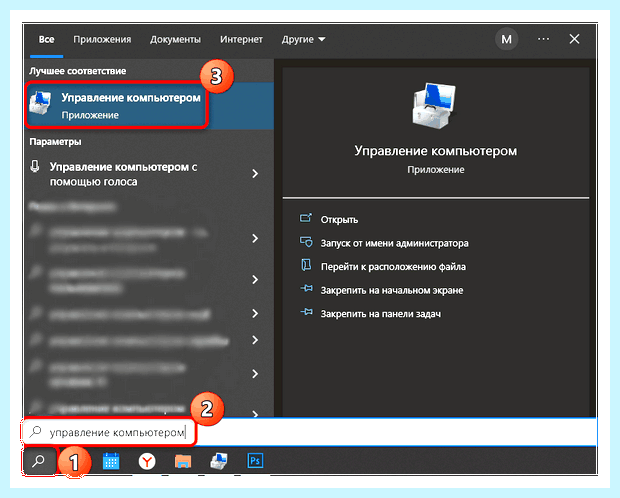Select Закрепить на панели задач
The image size is (620, 498).
pyautogui.click(x=380, y=314)
